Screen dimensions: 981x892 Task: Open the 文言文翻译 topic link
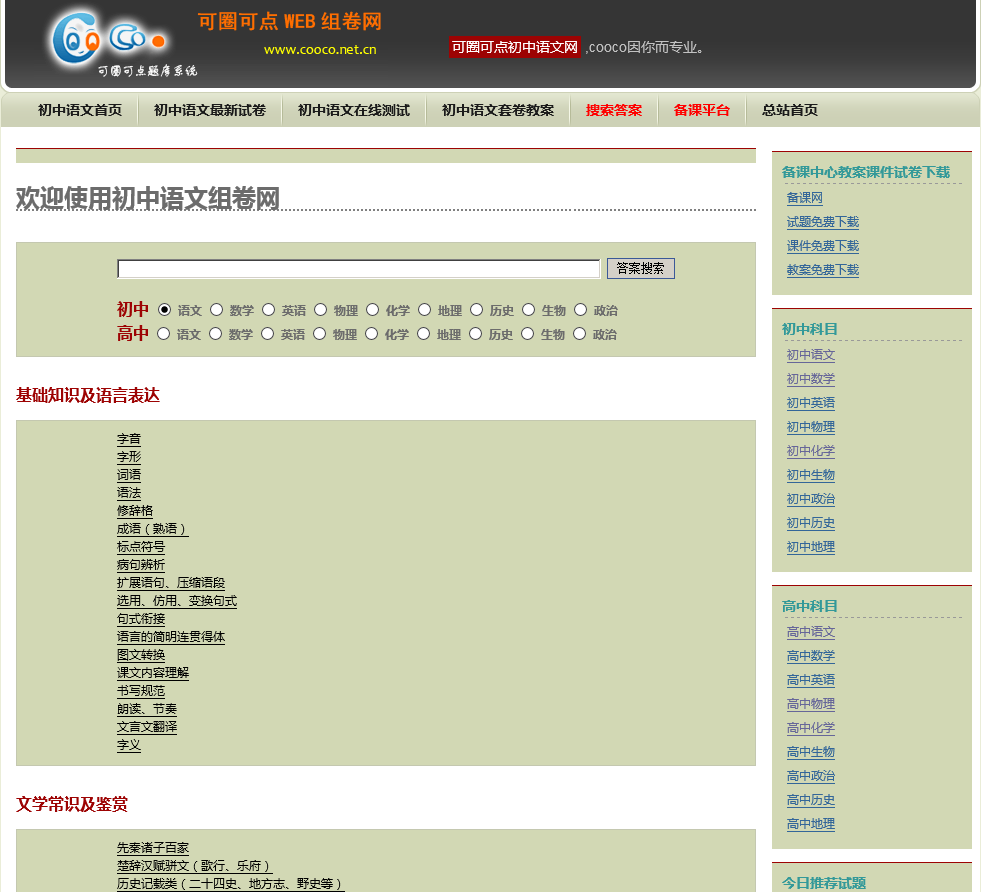(147, 727)
